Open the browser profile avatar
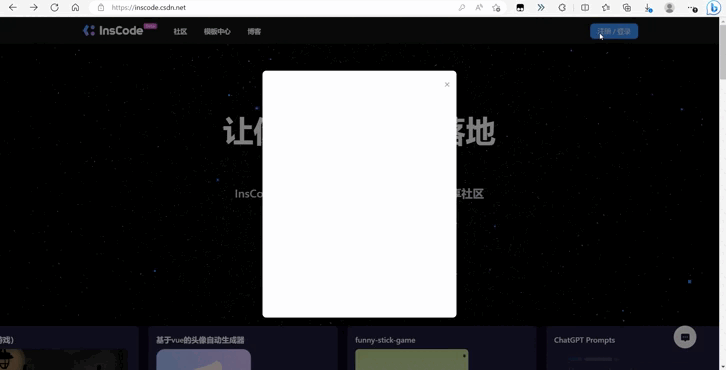The height and width of the screenshot is (370, 726). [669, 7]
